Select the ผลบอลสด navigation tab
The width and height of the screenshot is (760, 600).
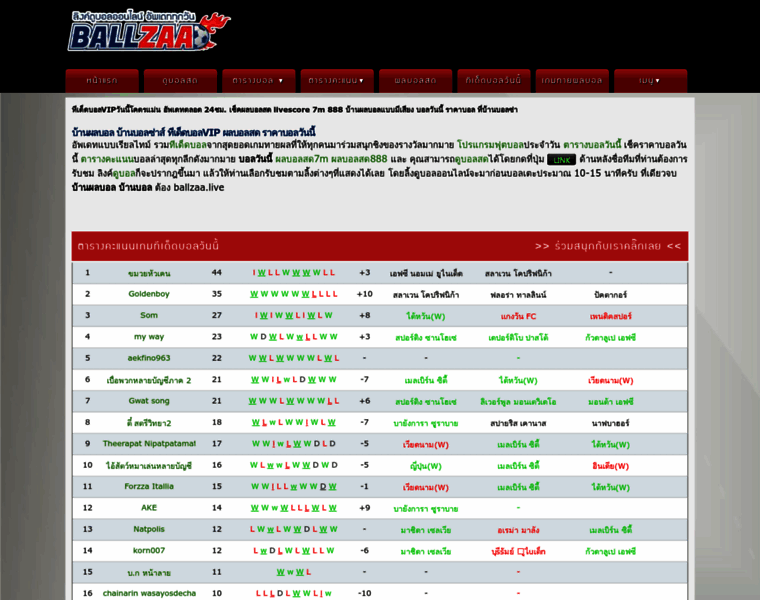(414, 80)
